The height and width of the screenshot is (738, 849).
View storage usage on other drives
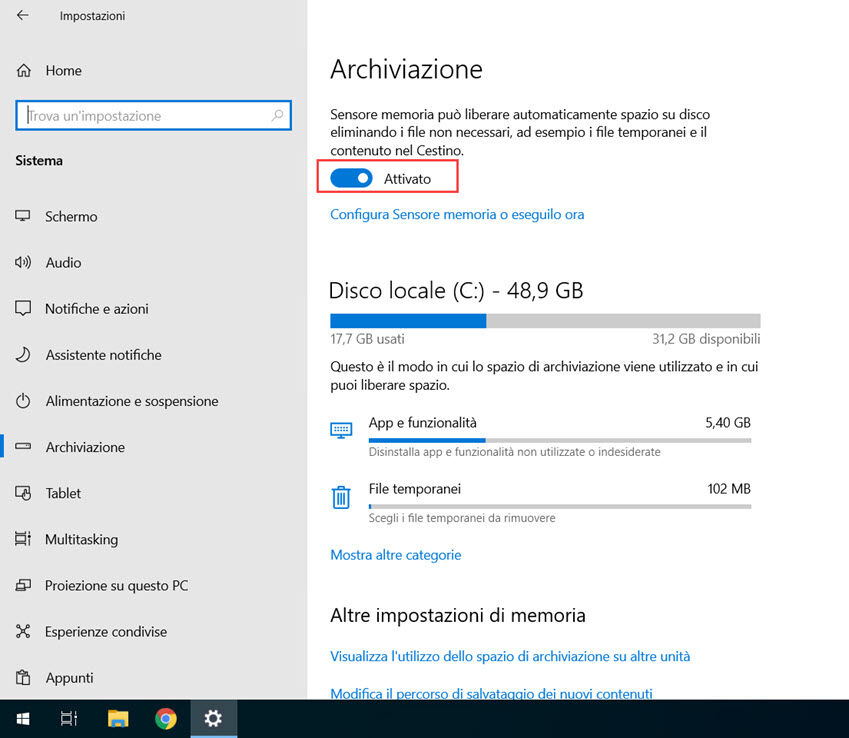pos(510,656)
